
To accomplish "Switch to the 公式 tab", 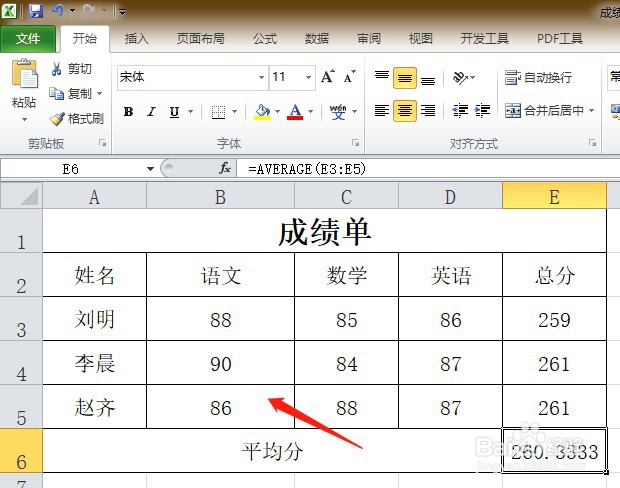I will tap(265, 38).
